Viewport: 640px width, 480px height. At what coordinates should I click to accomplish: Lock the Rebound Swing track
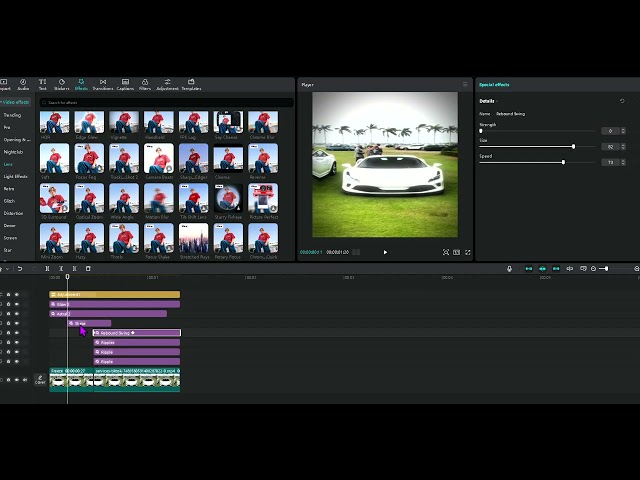(x=8, y=333)
